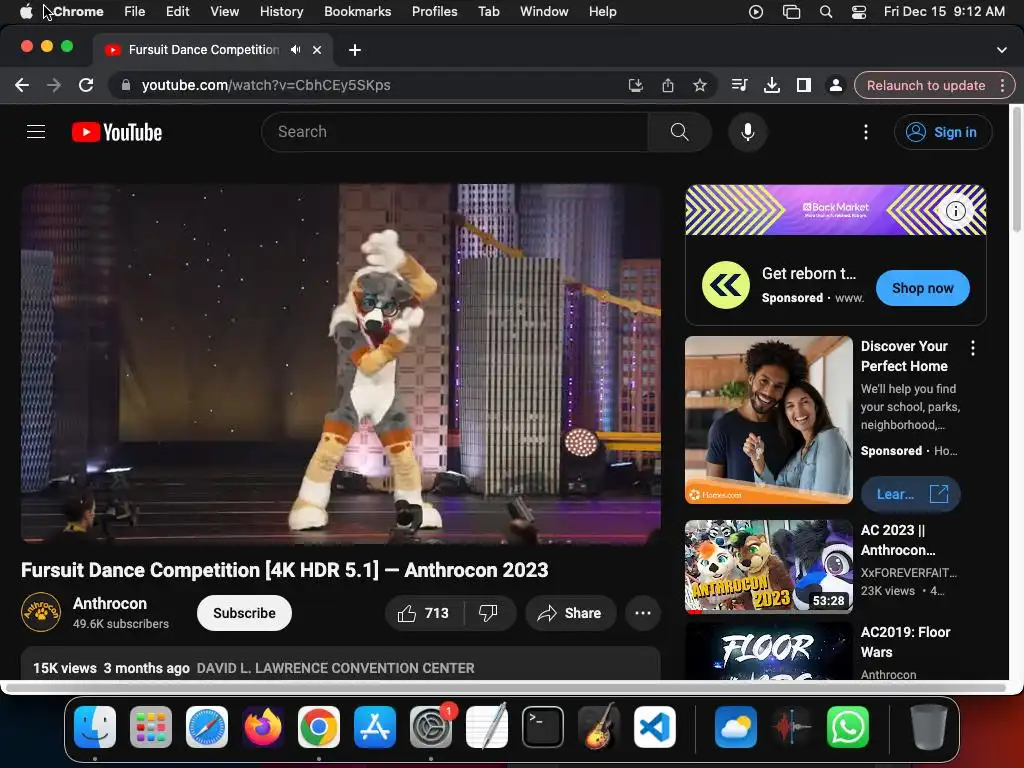Viewport: 1024px width, 768px height.
Task: Click the Back Market green arrows logo
Action: (726, 285)
